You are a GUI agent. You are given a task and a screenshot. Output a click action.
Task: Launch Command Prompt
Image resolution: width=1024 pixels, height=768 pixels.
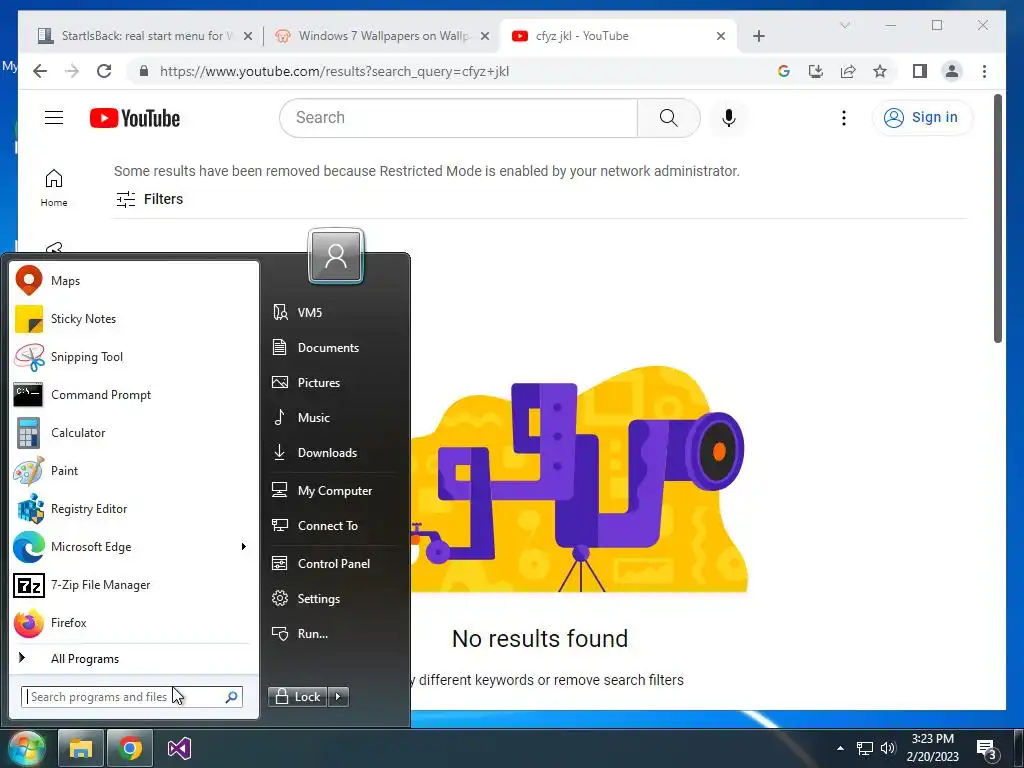(x=133, y=394)
